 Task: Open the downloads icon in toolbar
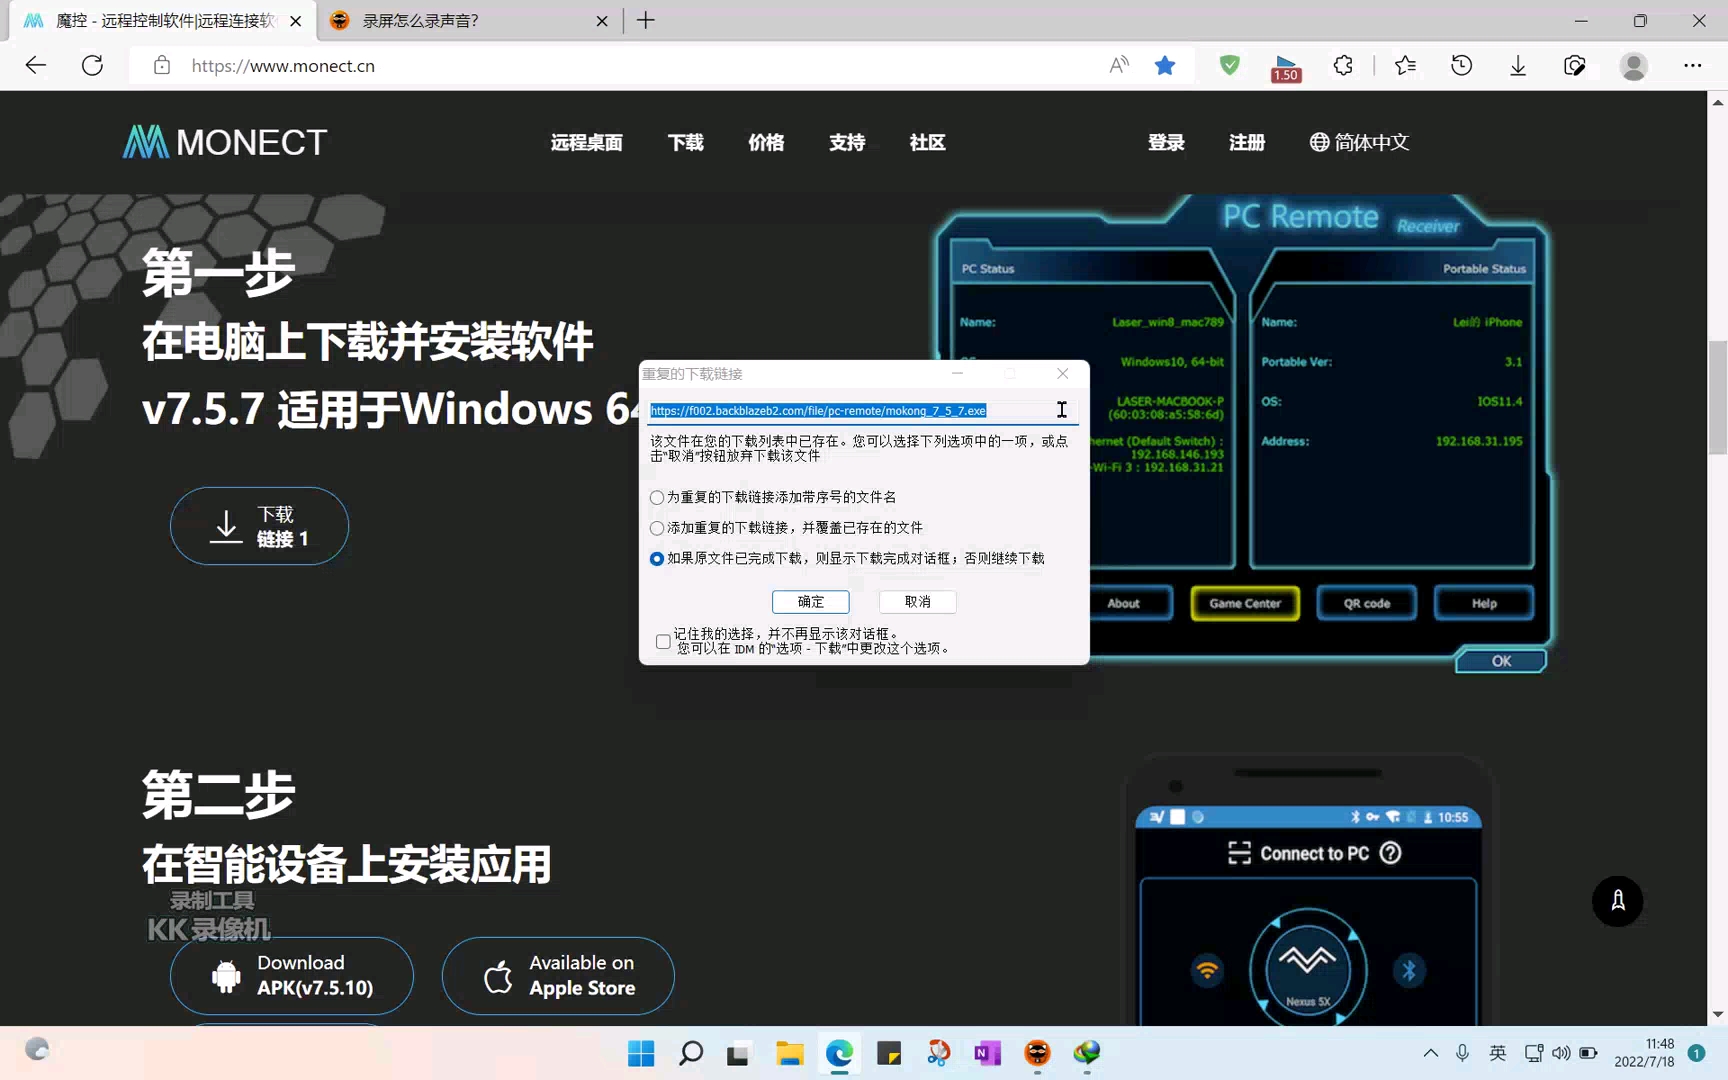(1518, 66)
